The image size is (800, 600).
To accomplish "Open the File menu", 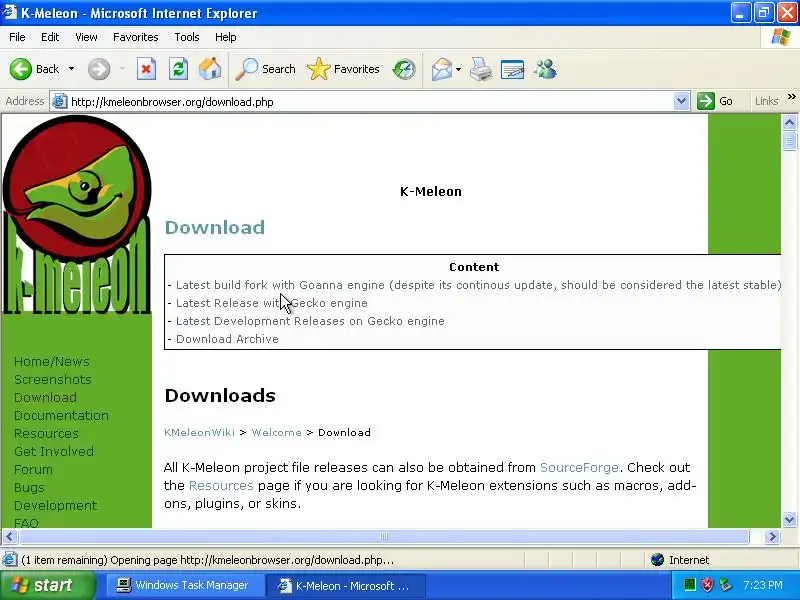I will click(x=17, y=37).
